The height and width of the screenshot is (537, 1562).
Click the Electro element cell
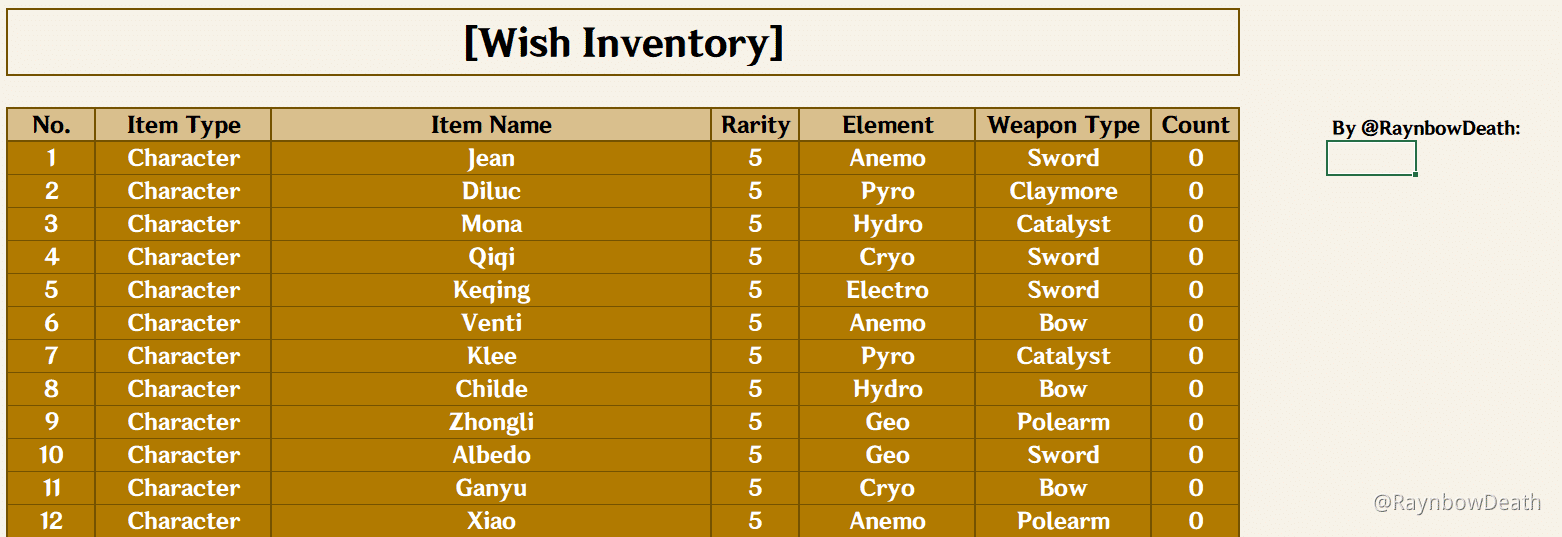click(887, 290)
